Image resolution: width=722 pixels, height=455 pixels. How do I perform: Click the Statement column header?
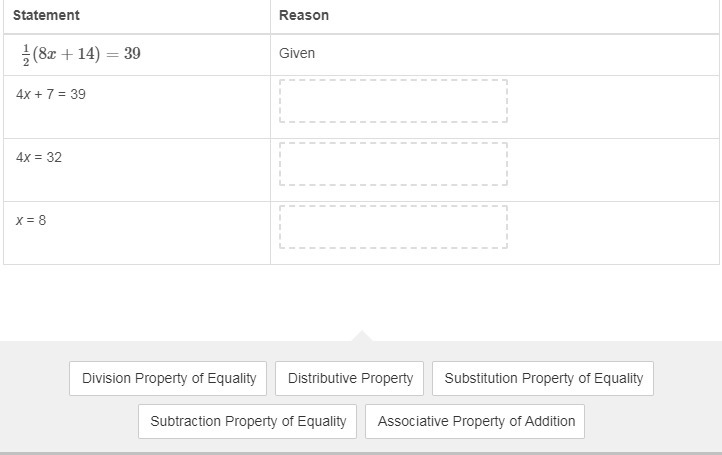point(46,15)
